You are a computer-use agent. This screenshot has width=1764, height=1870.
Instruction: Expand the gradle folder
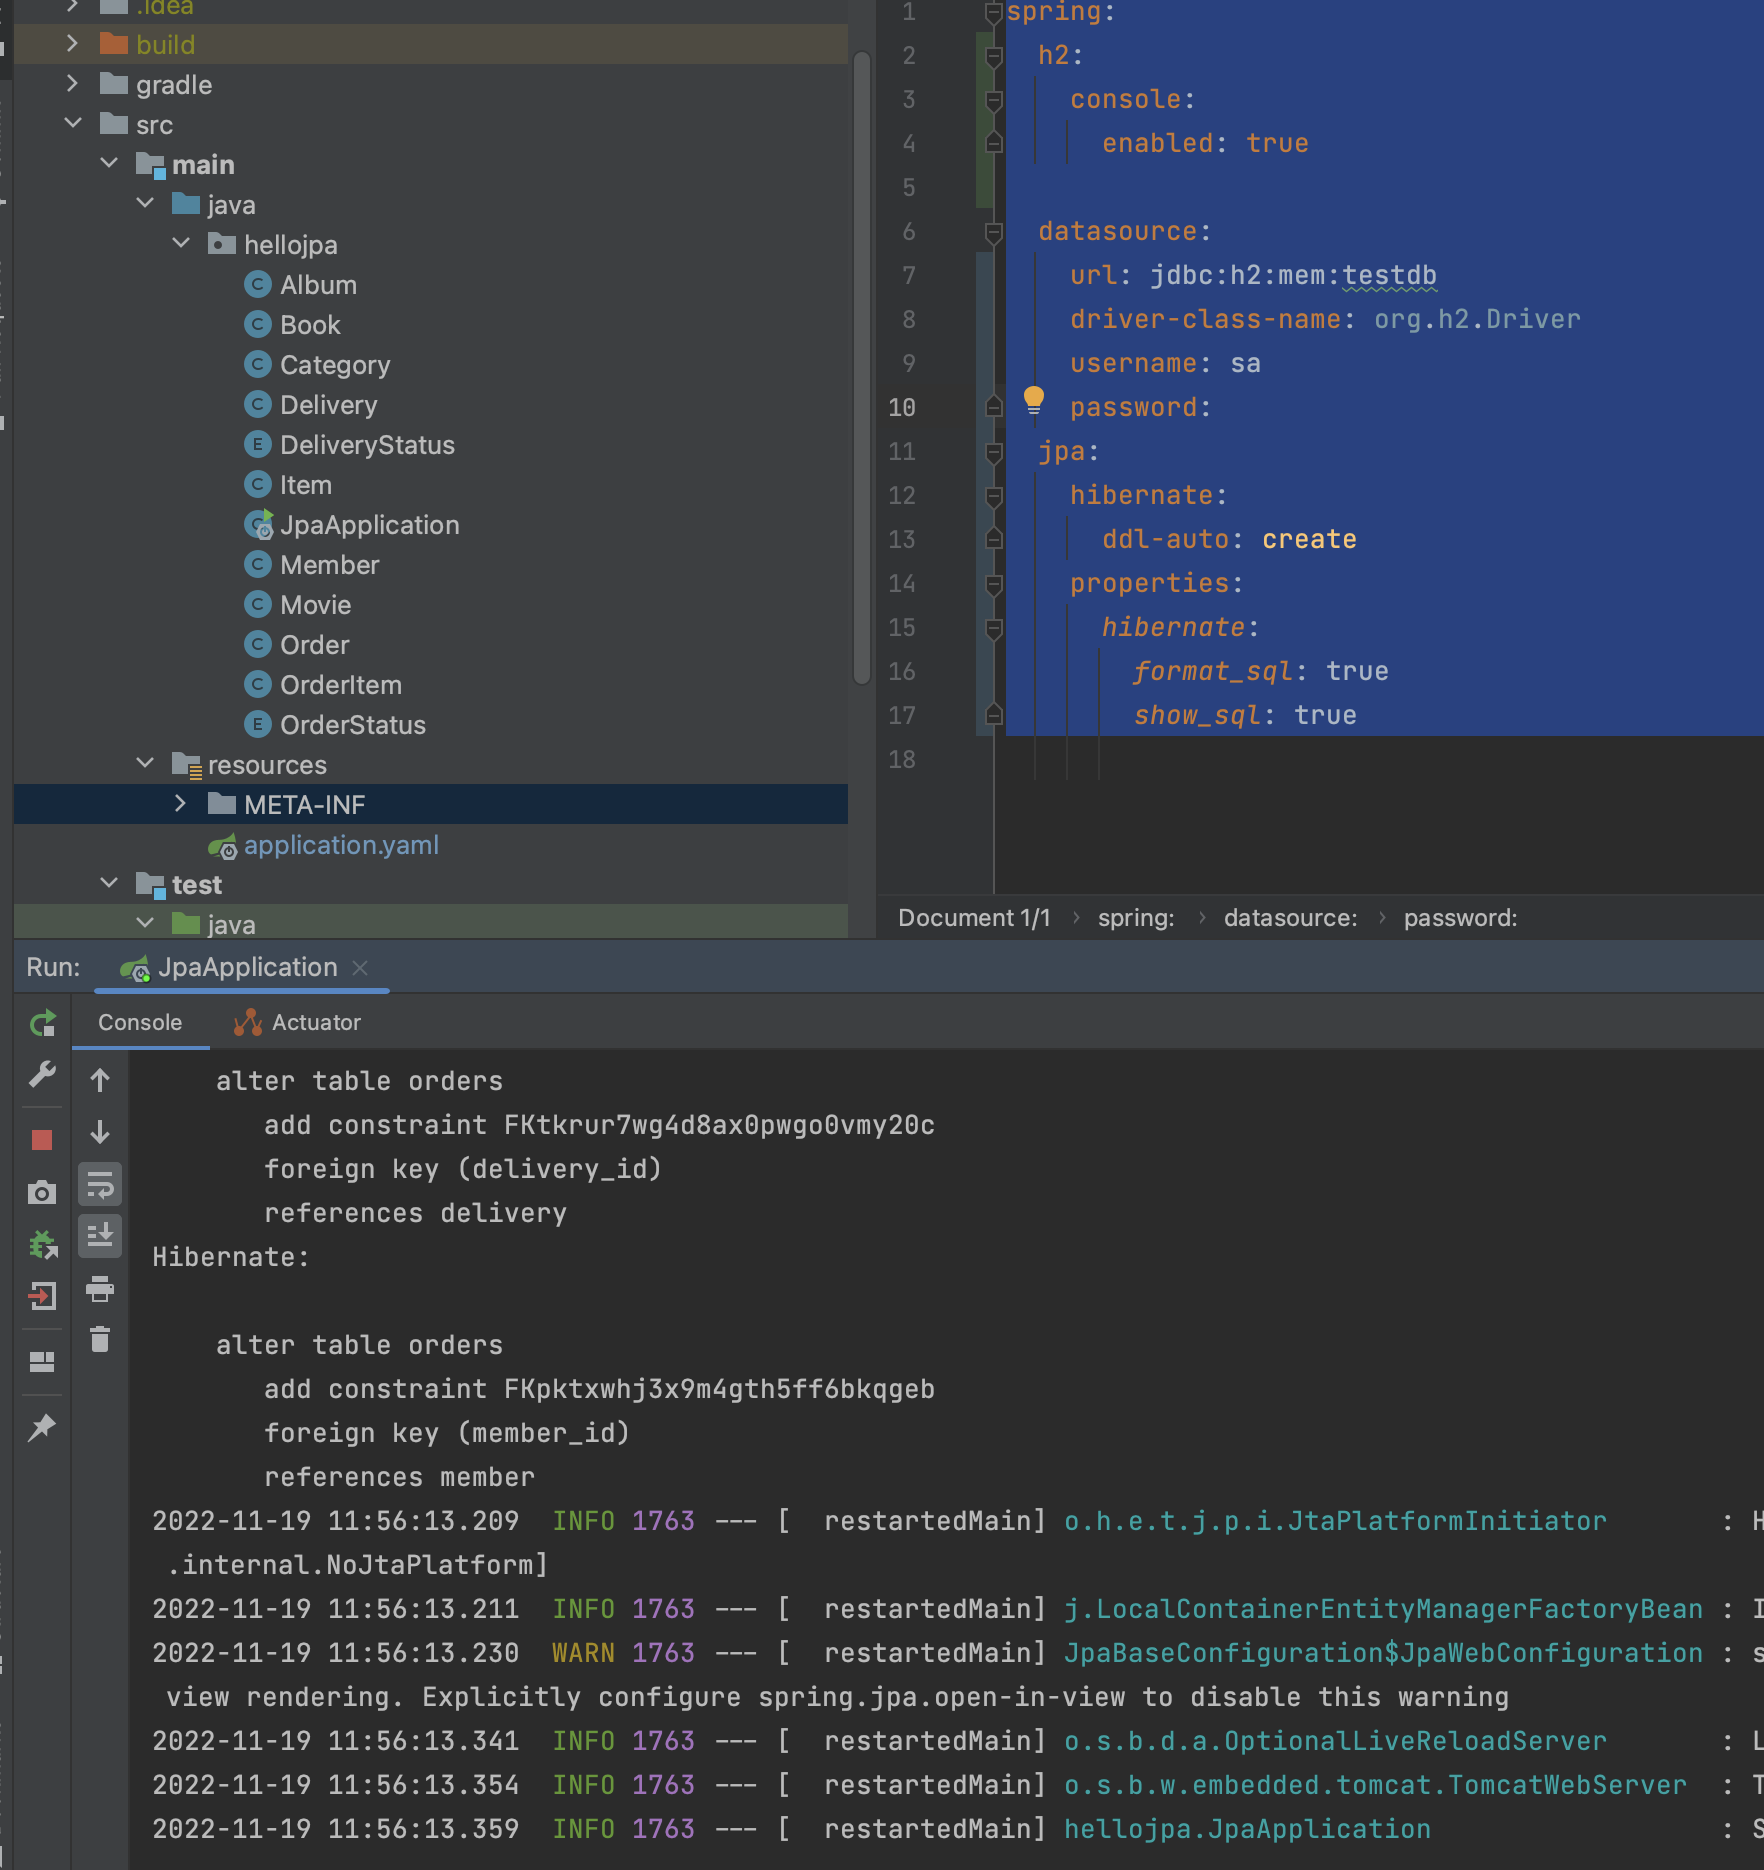click(72, 84)
